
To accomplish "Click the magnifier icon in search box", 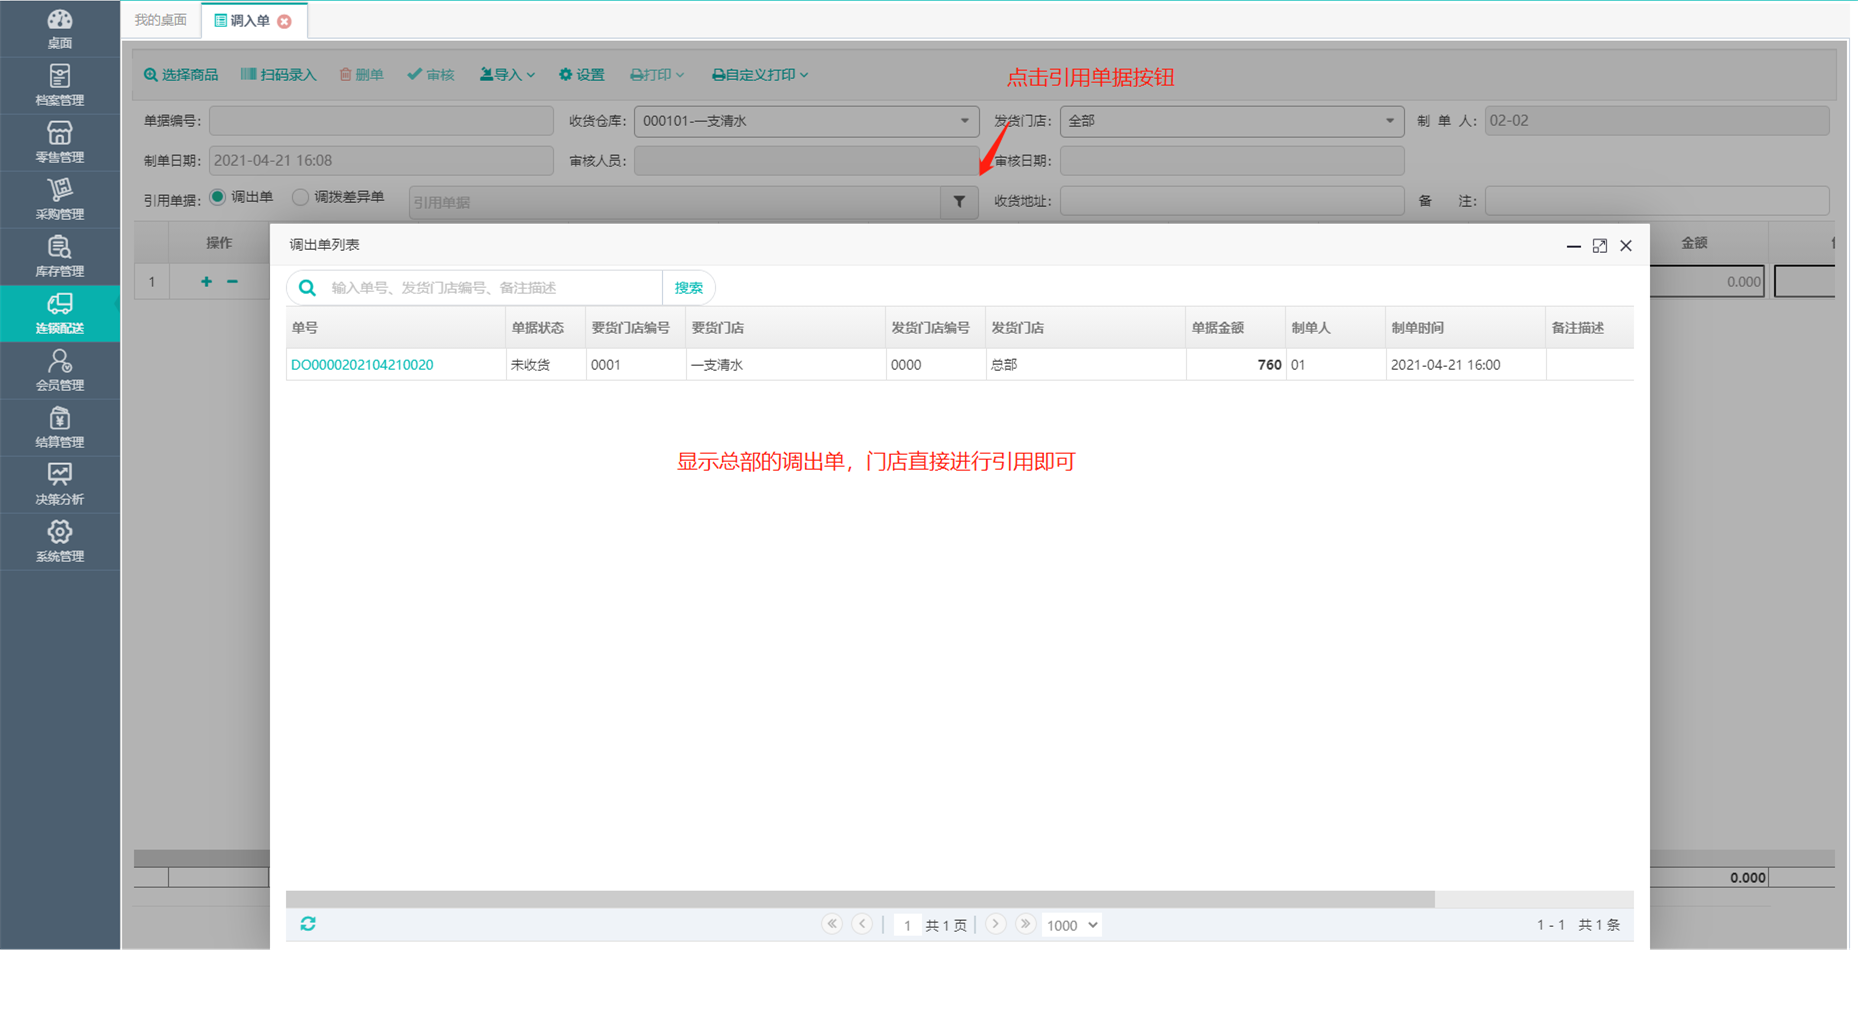I will click(308, 288).
